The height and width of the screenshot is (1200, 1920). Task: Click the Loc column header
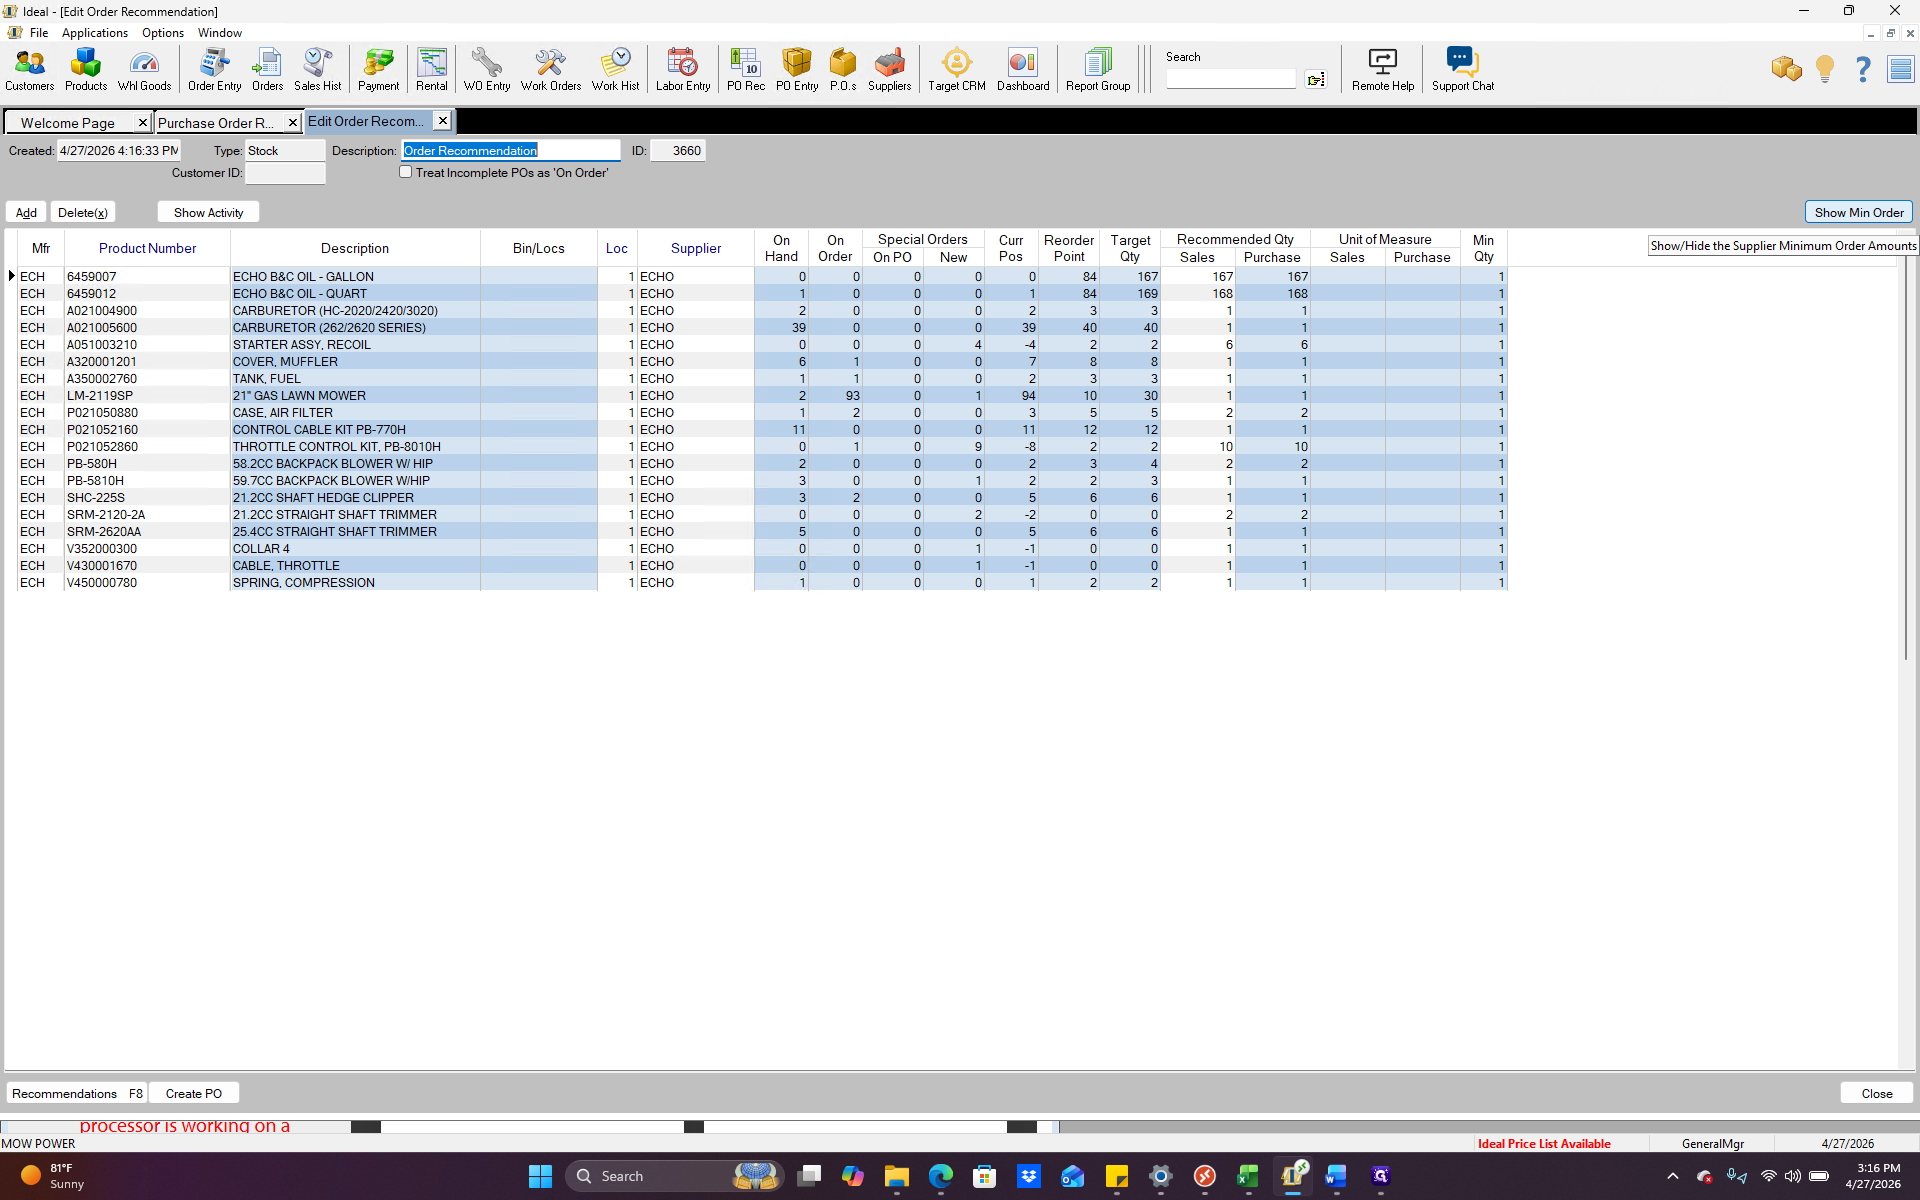click(617, 248)
